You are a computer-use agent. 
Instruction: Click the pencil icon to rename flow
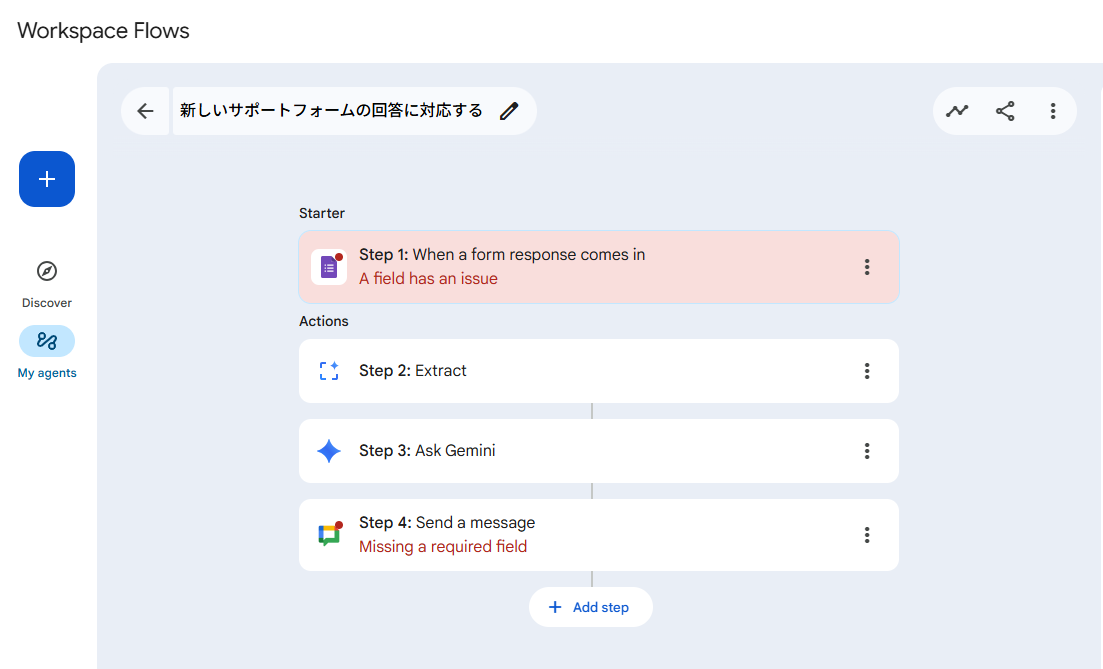[509, 111]
